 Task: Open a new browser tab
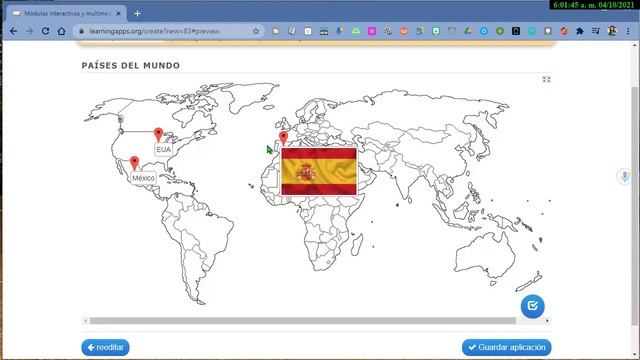tap(137, 13)
